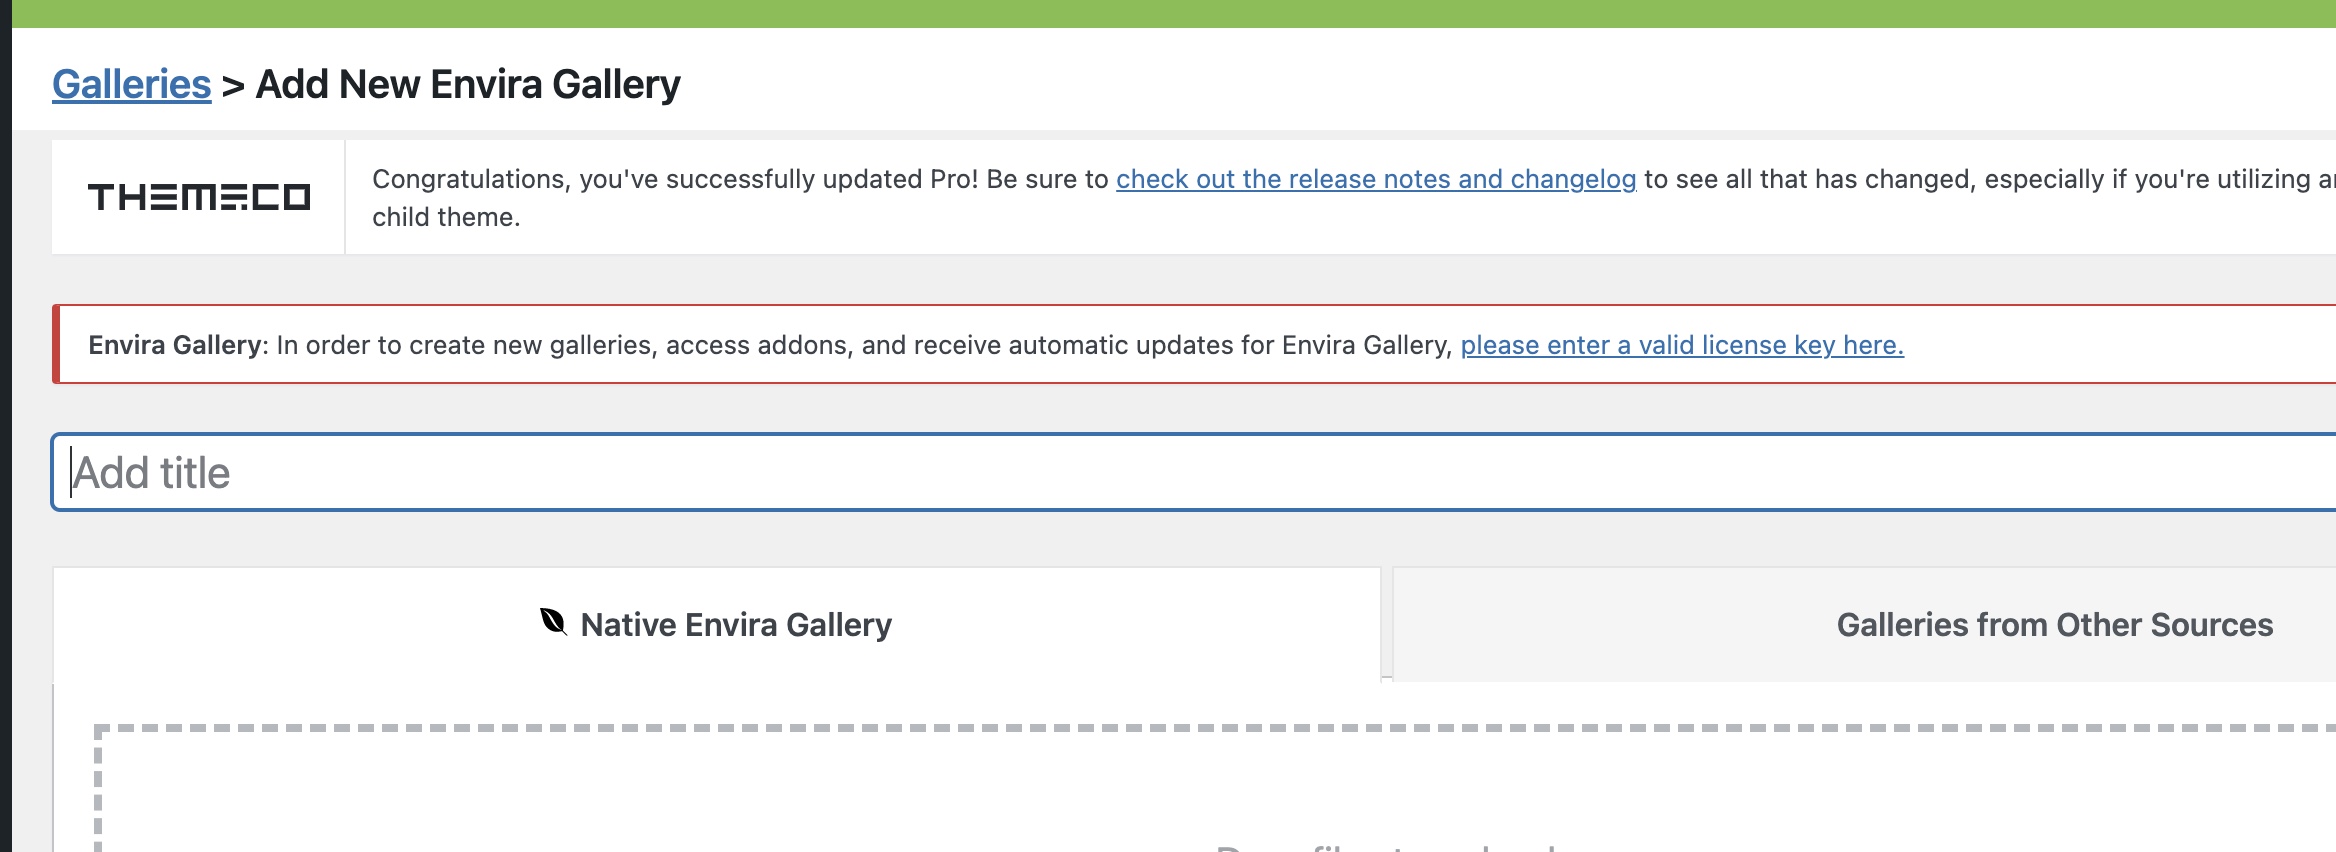
Task: Click the breadcrumb arrow separator
Action: coord(233,86)
